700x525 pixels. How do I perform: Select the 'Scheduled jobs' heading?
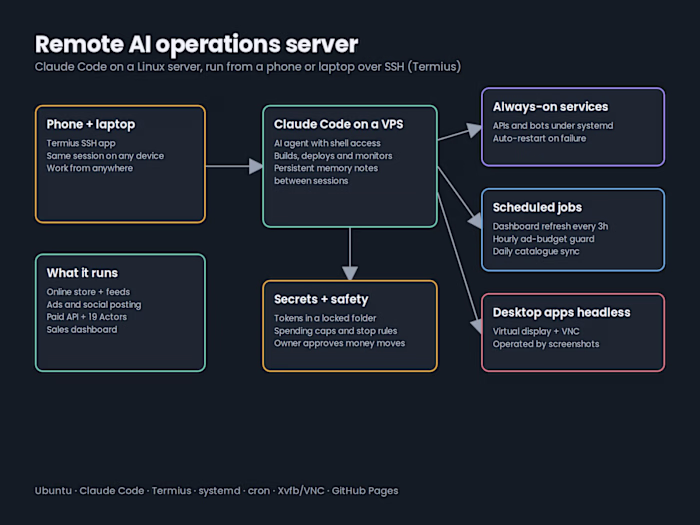tap(537, 208)
